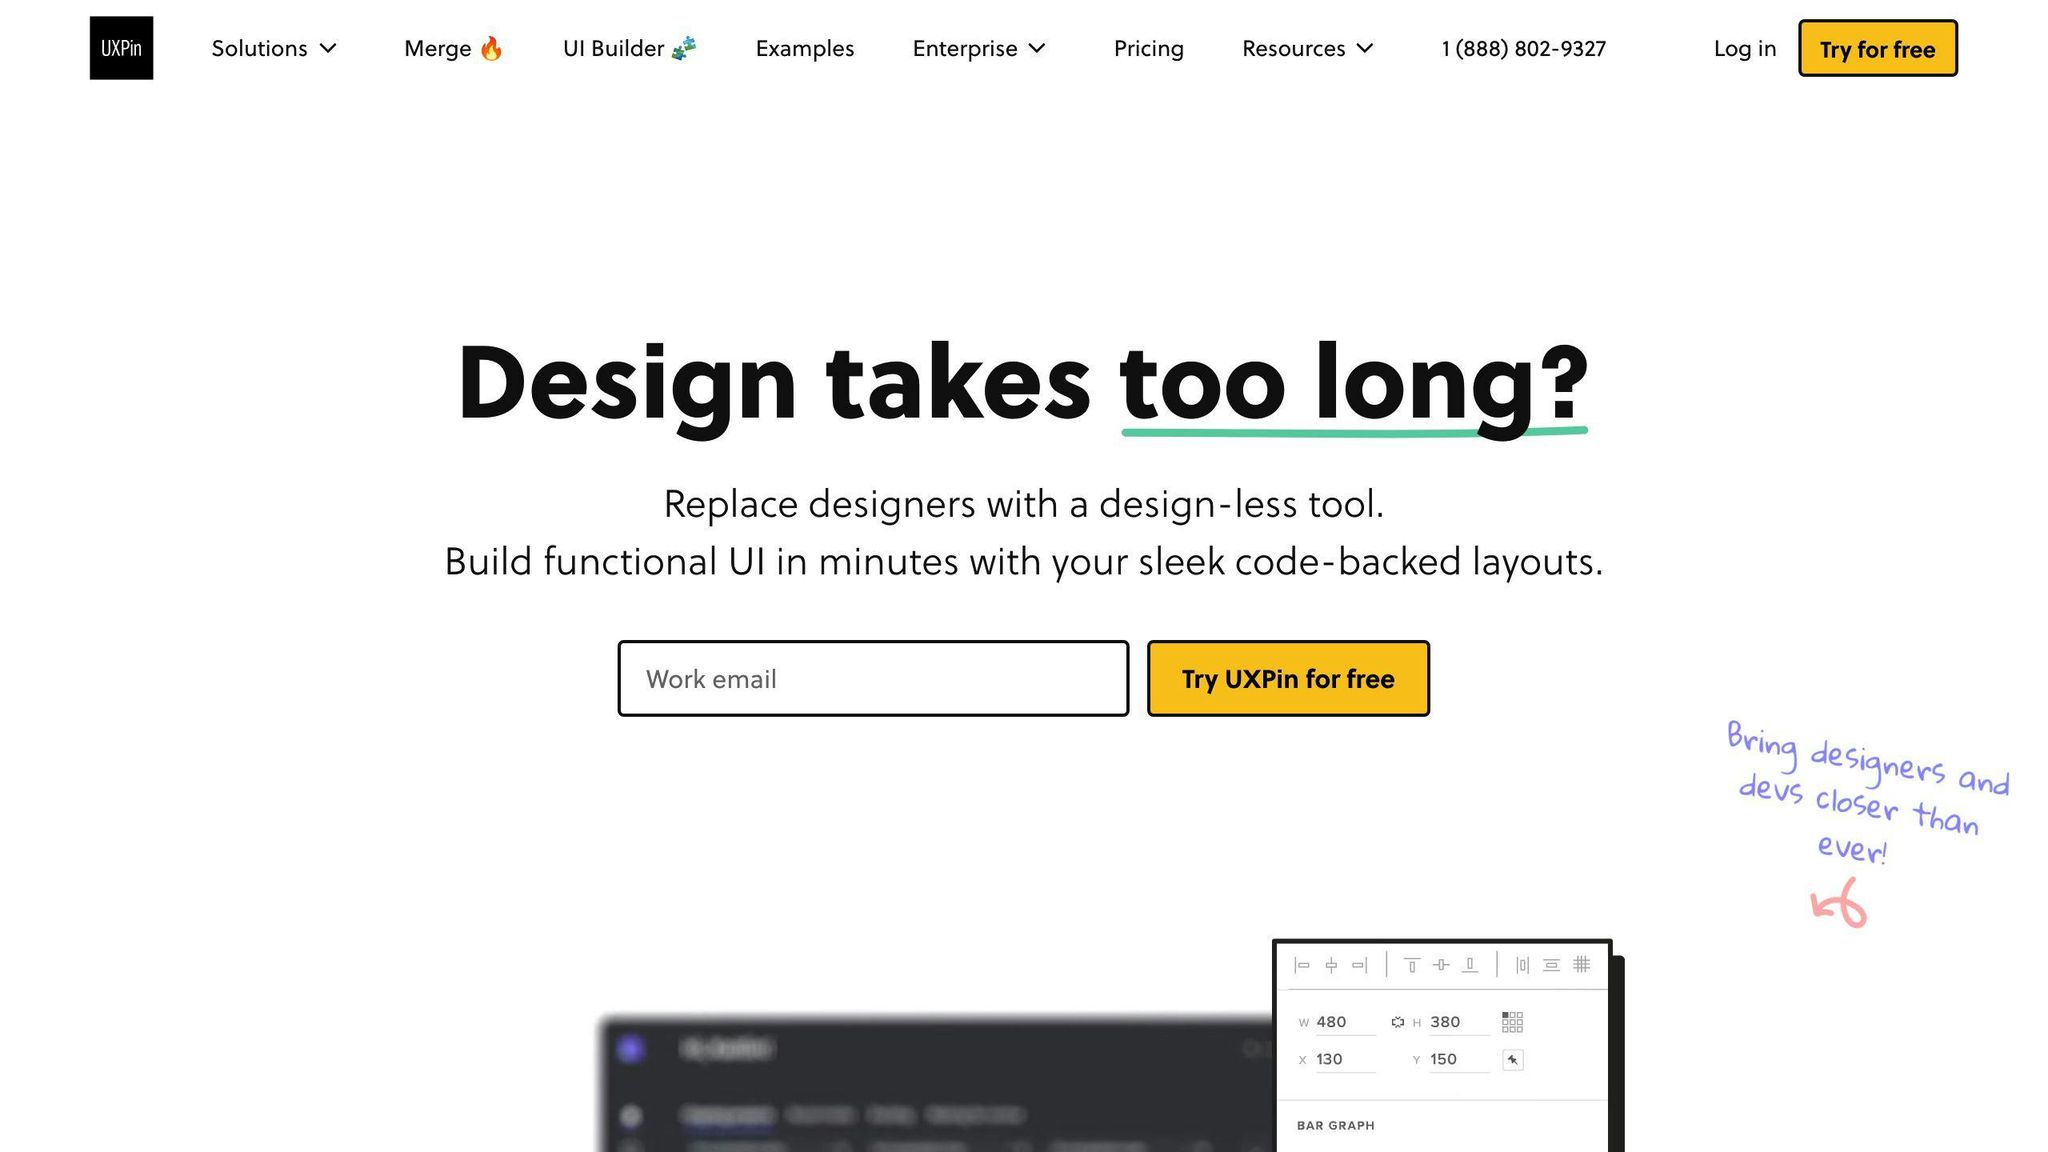Toggle the aspect ratio lock between W and H
2048x1152 pixels.
1398,1022
